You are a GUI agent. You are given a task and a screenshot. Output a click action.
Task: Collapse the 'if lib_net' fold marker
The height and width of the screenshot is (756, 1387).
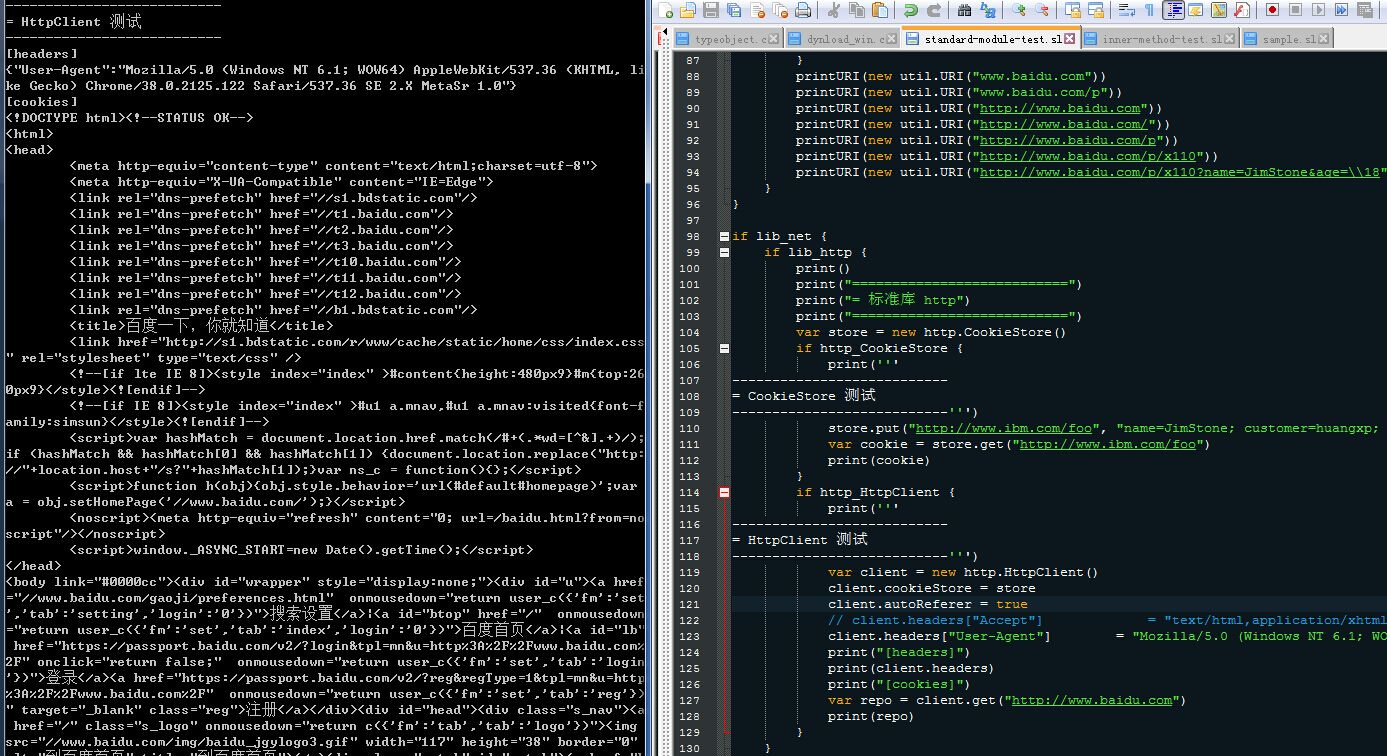coord(724,237)
